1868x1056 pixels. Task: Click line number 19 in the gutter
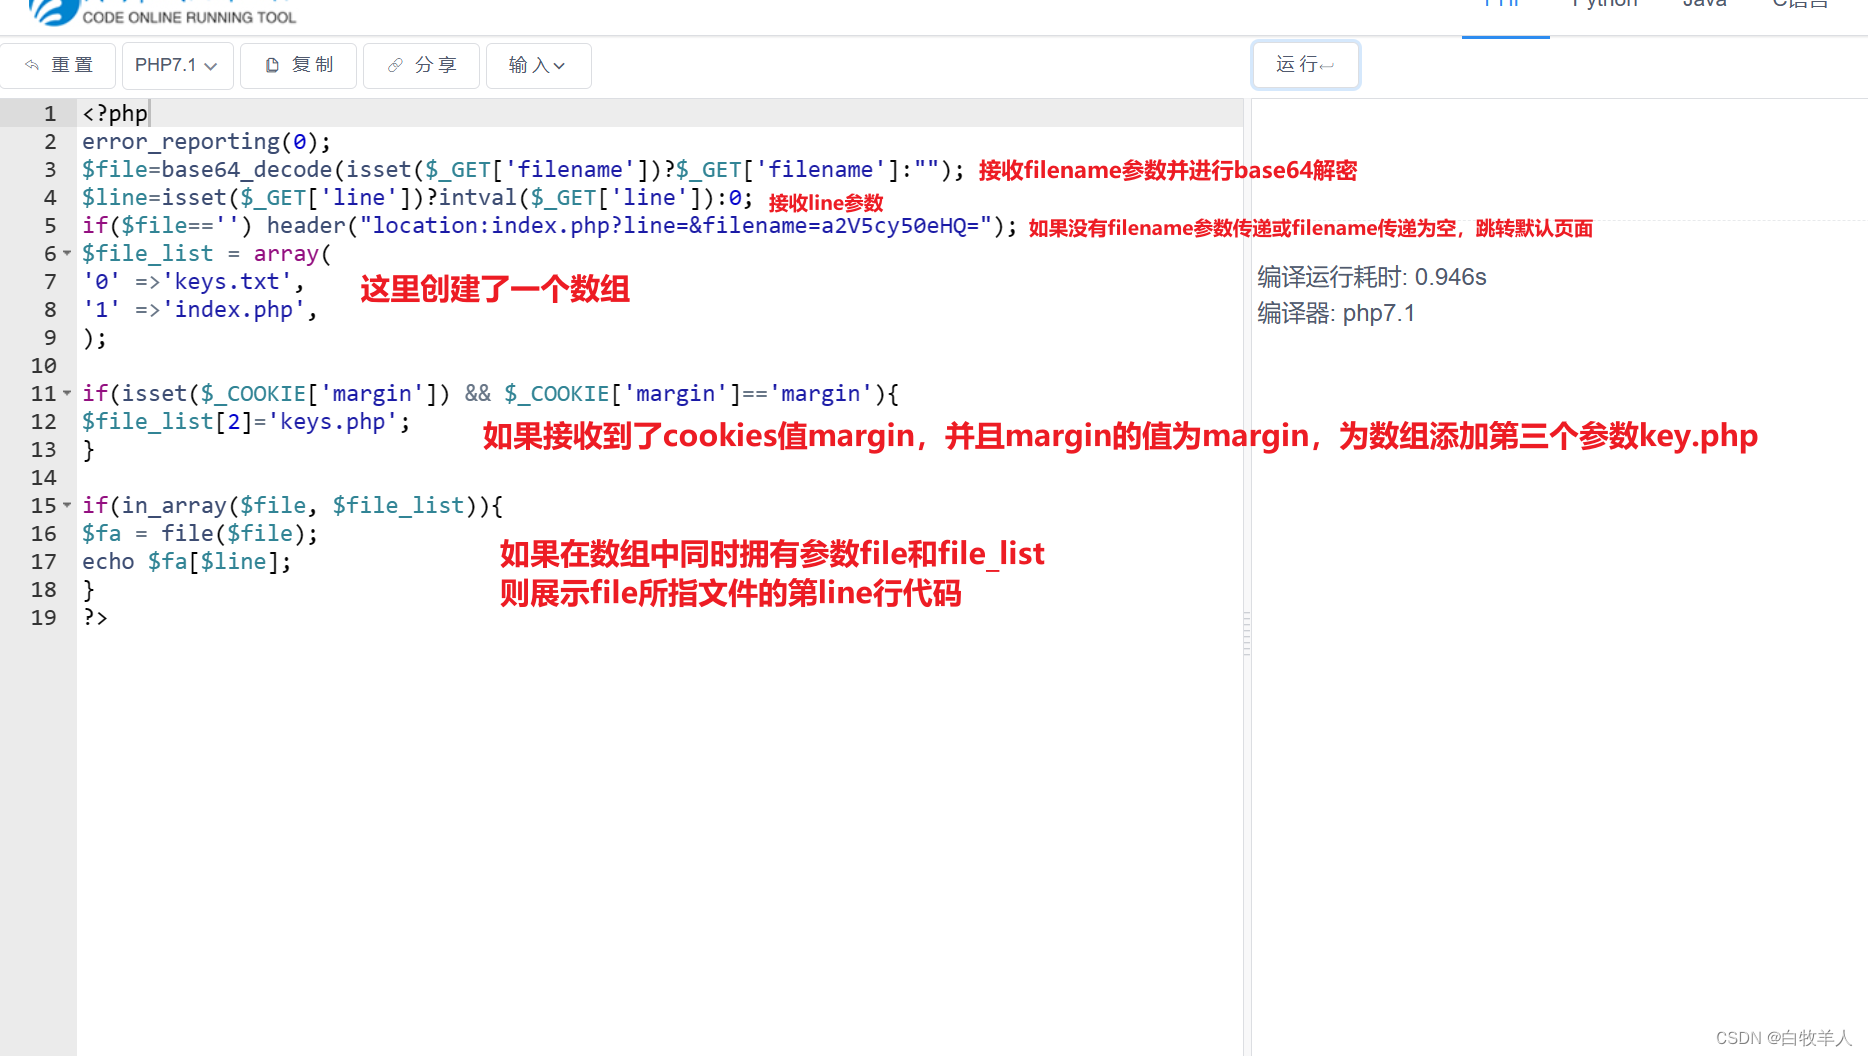pos(43,617)
